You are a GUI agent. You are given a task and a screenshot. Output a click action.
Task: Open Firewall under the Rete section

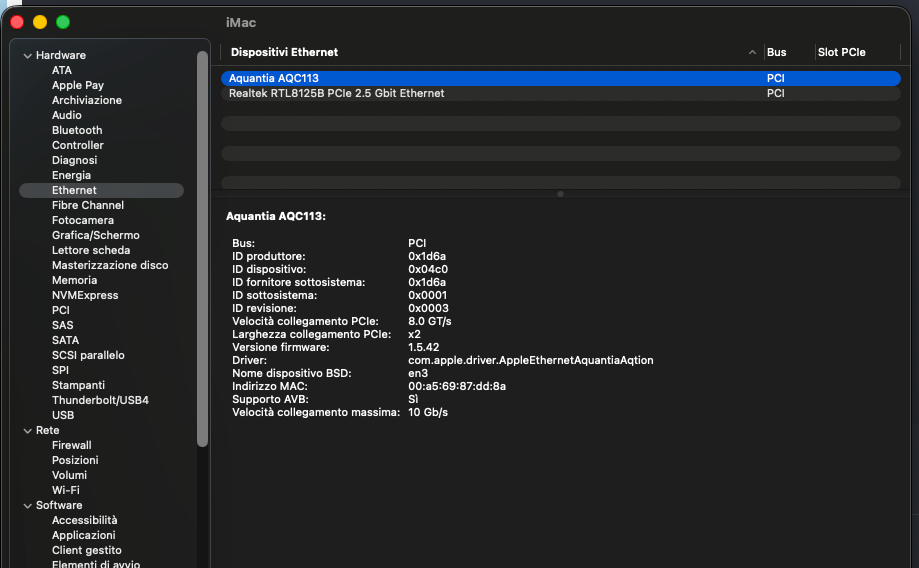(72, 445)
